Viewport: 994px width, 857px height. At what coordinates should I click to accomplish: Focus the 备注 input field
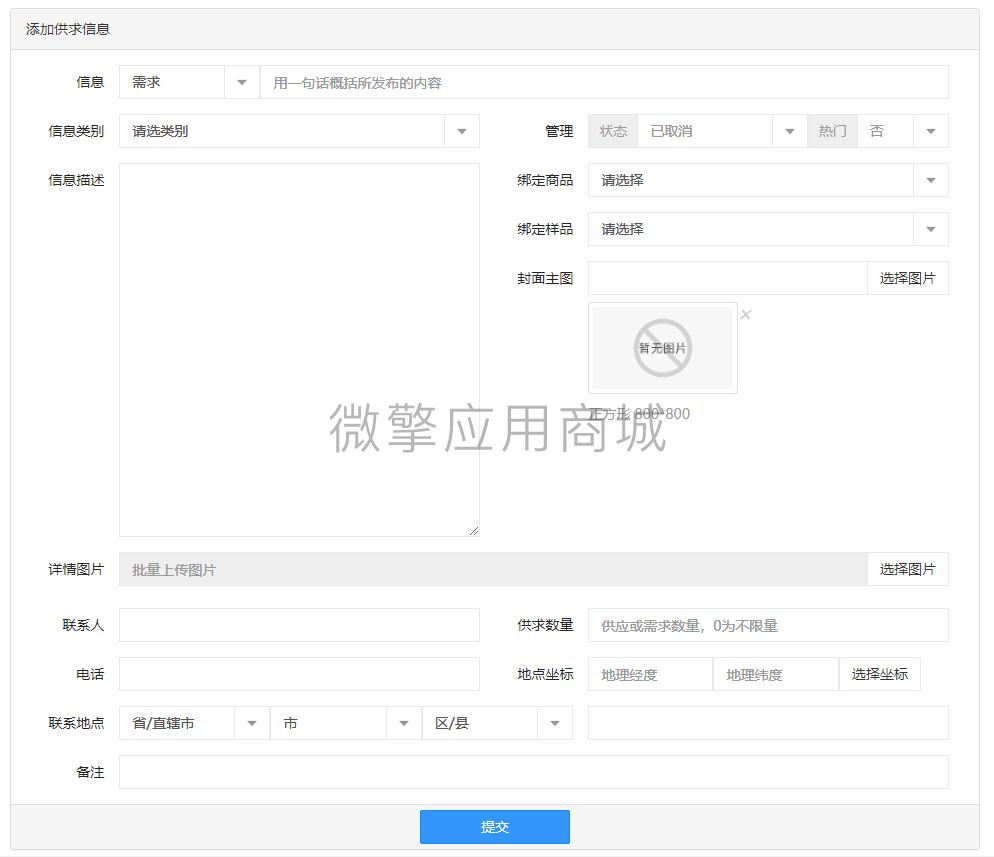(x=534, y=772)
